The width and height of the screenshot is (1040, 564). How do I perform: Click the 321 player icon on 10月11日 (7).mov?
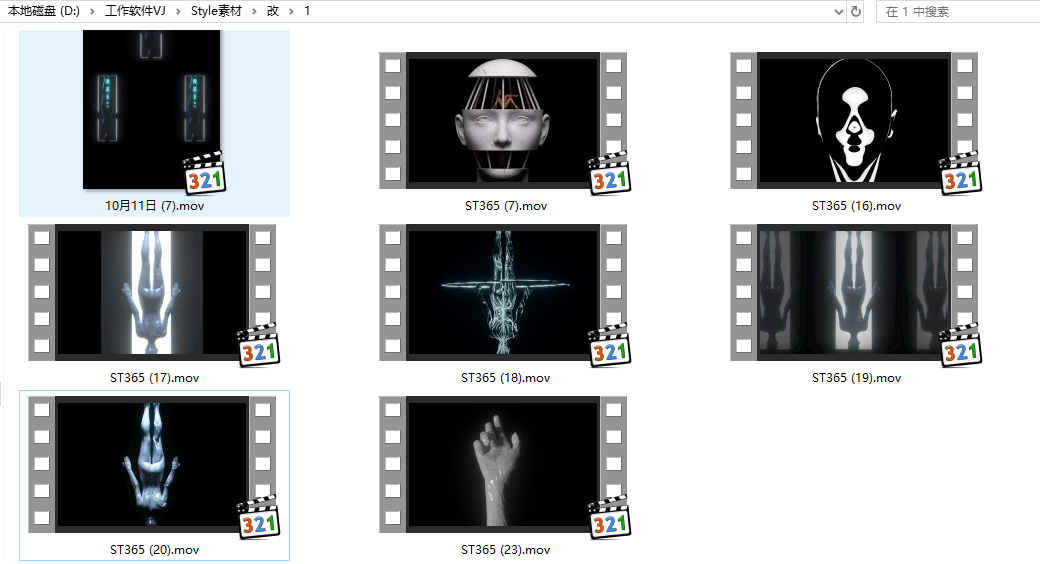[x=204, y=174]
